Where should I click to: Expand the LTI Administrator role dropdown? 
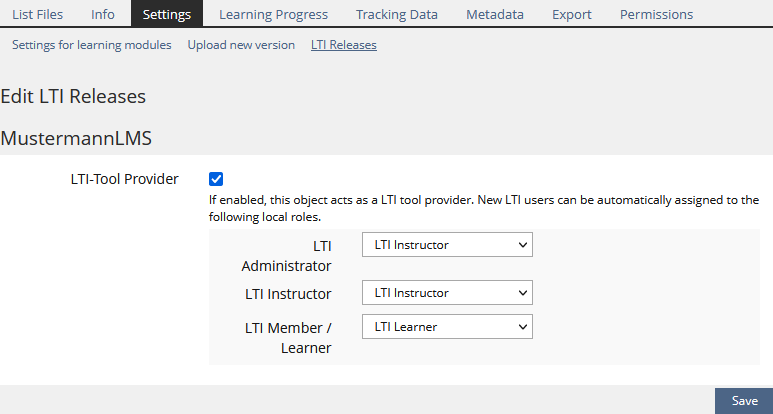[447, 245]
